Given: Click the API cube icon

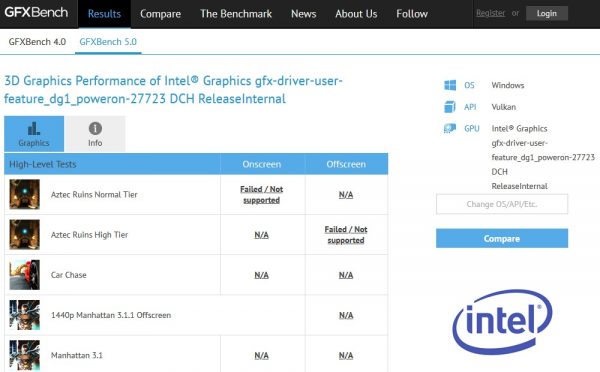Looking at the screenshot, I should tap(450, 107).
